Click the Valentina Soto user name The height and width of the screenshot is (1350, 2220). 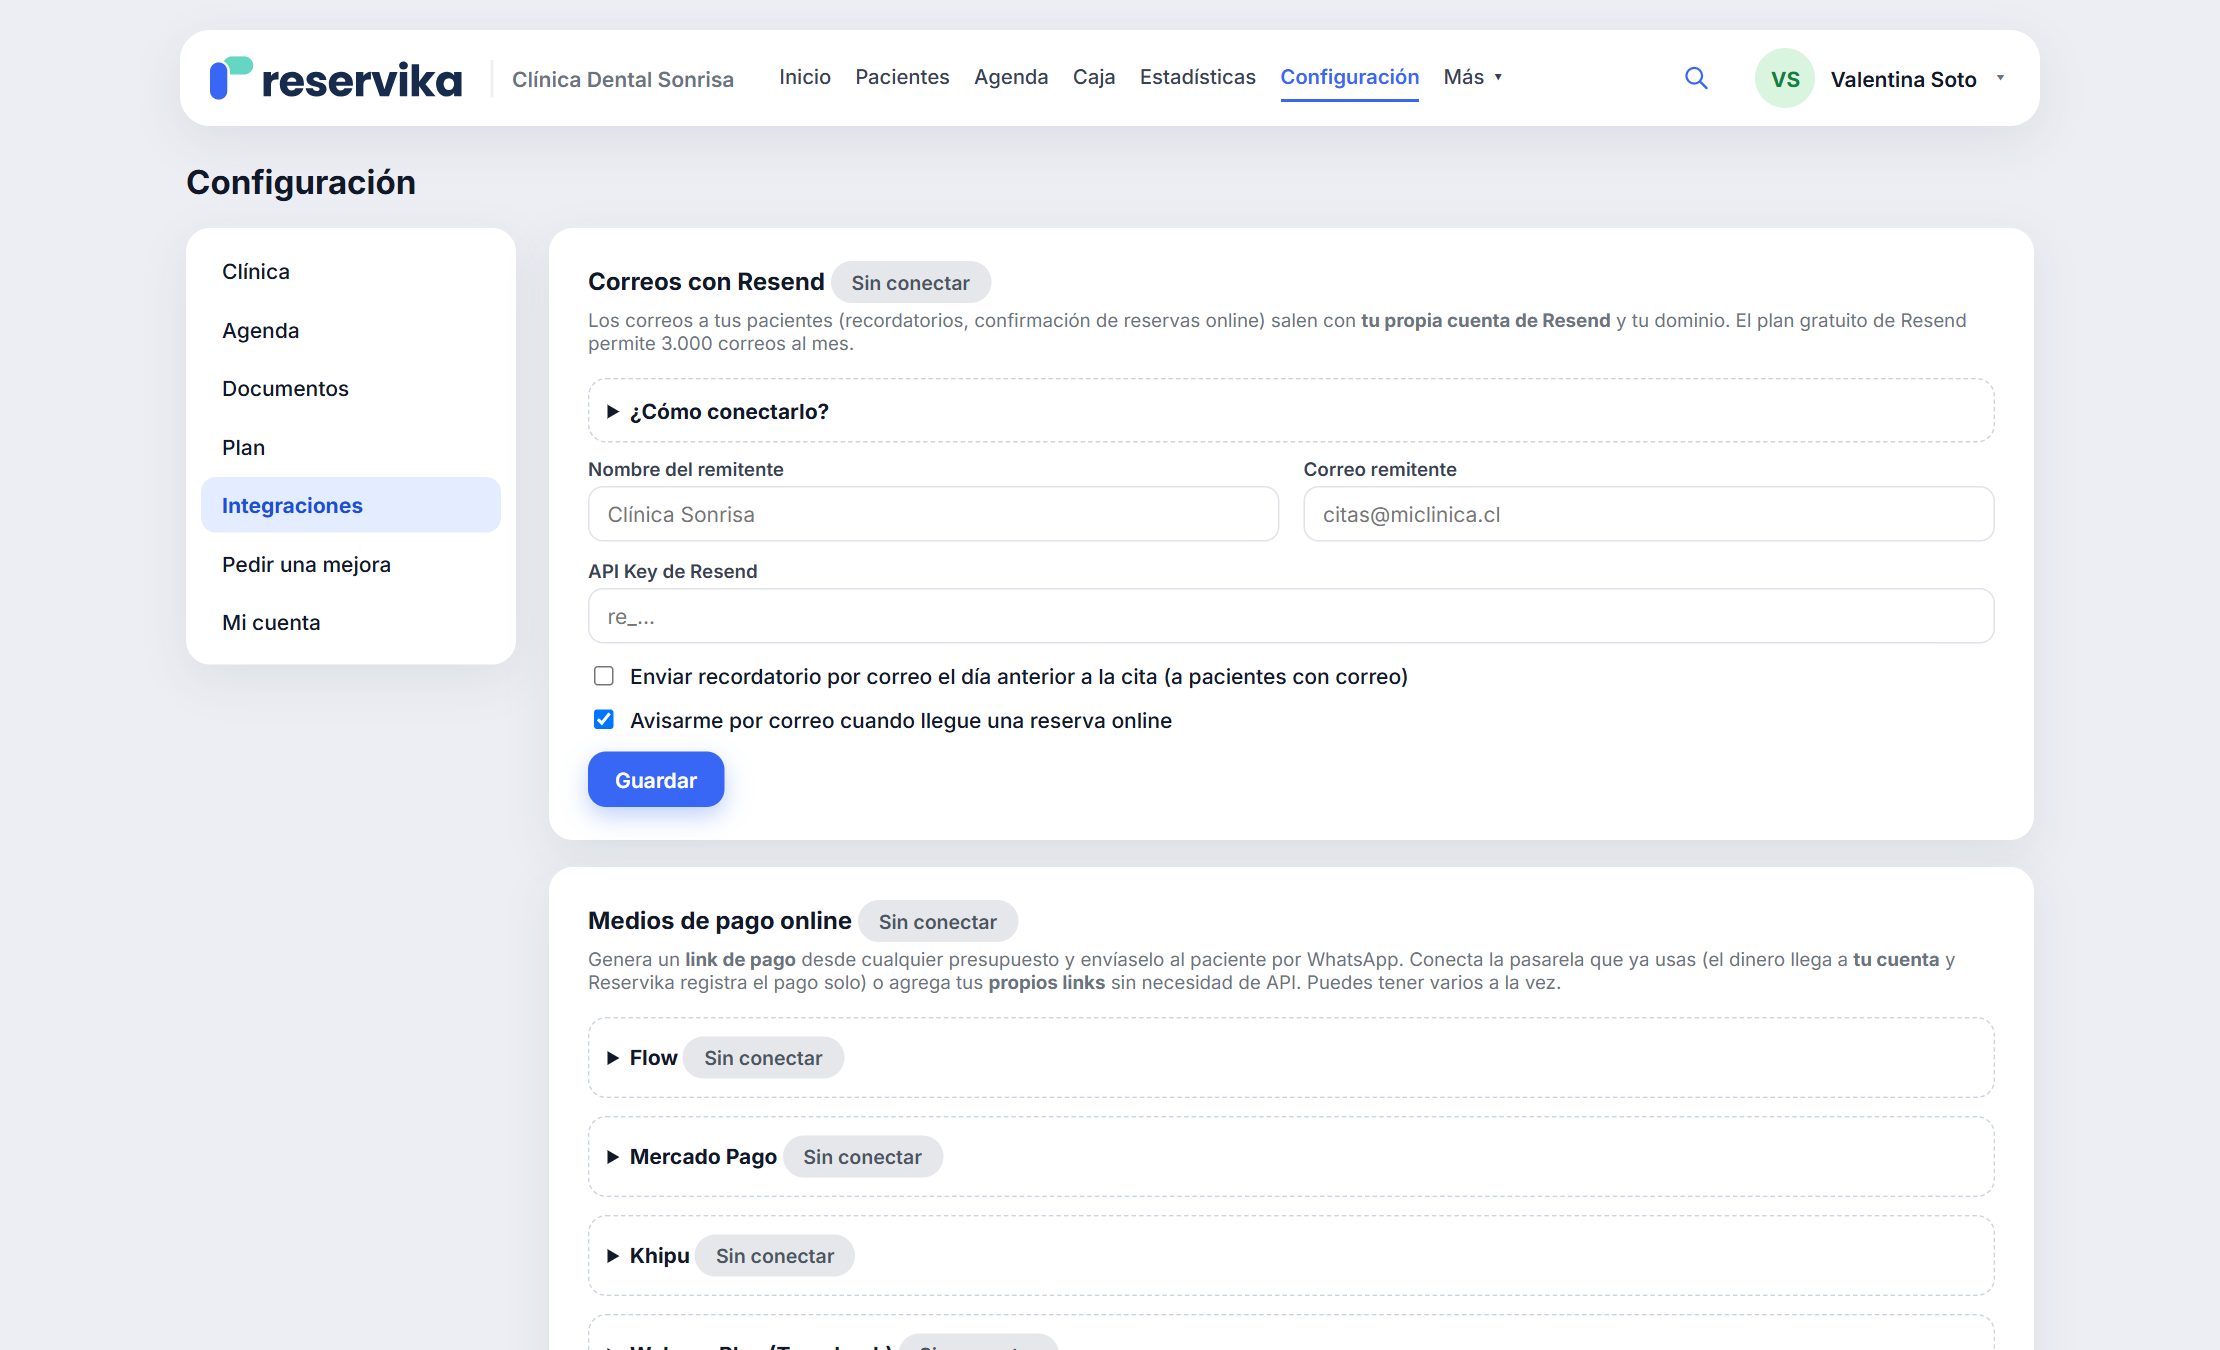coord(1903,79)
